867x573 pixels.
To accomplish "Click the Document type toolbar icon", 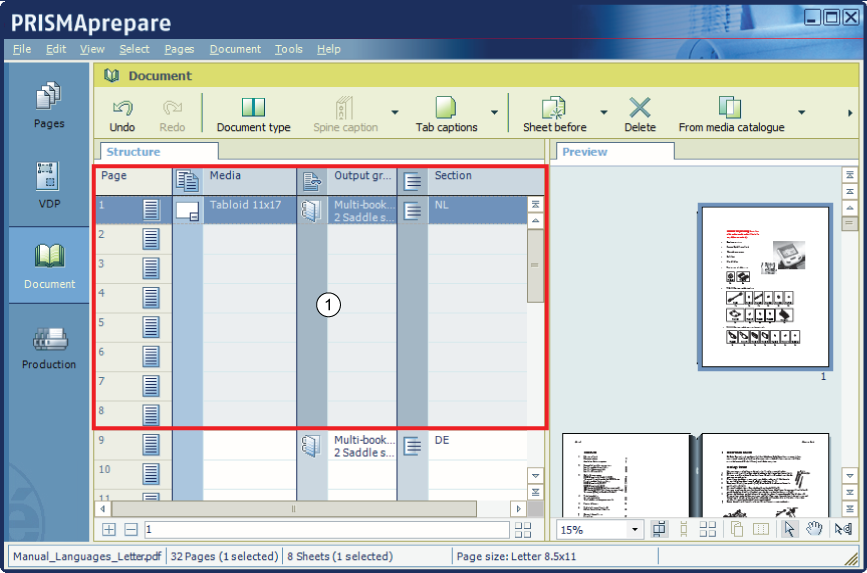I will [x=253, y=108].
